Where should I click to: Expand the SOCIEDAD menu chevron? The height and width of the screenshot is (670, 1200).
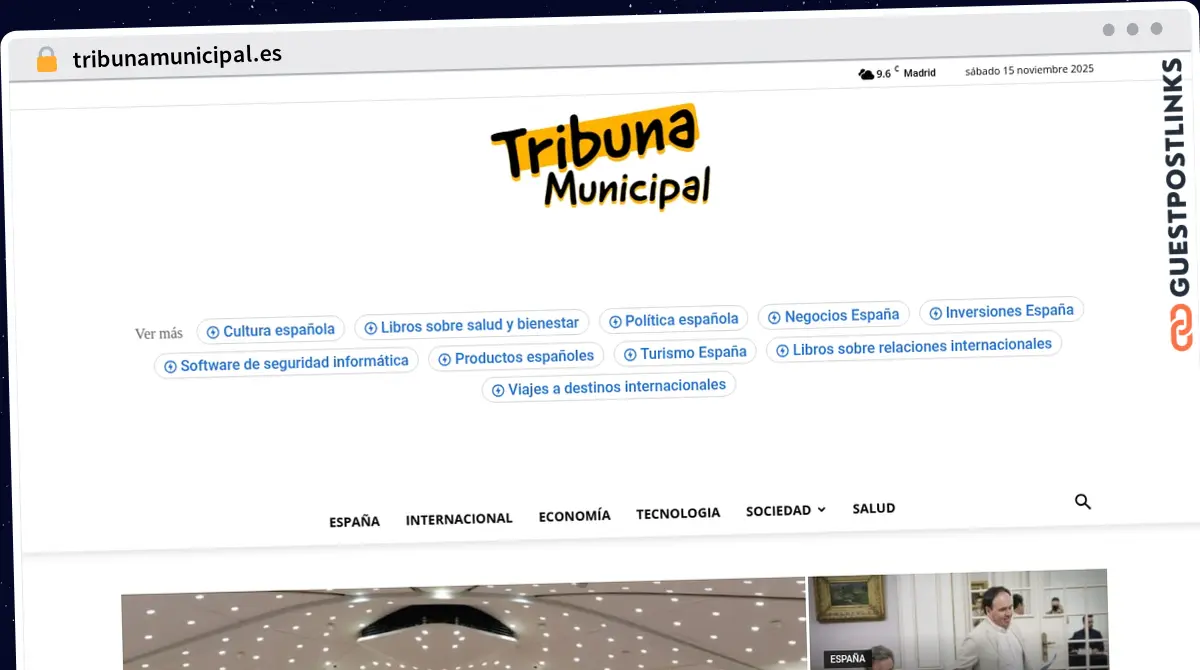[822, 510]
